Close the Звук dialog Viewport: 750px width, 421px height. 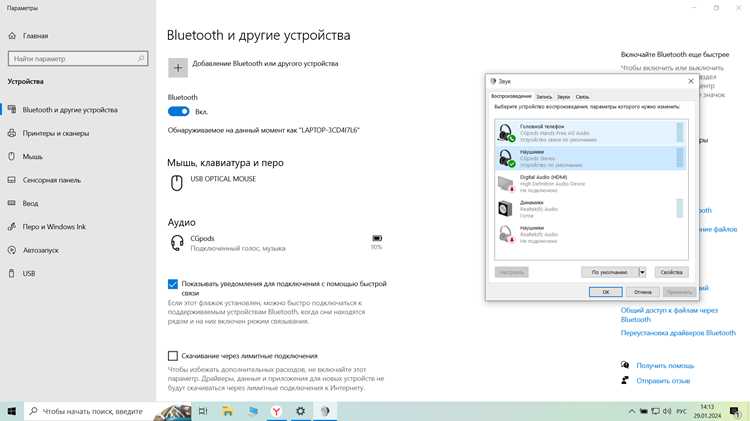[691, 81]
